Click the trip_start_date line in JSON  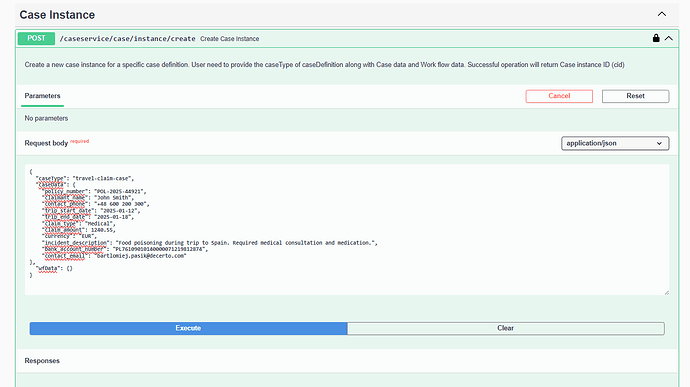tap(90, 210)
